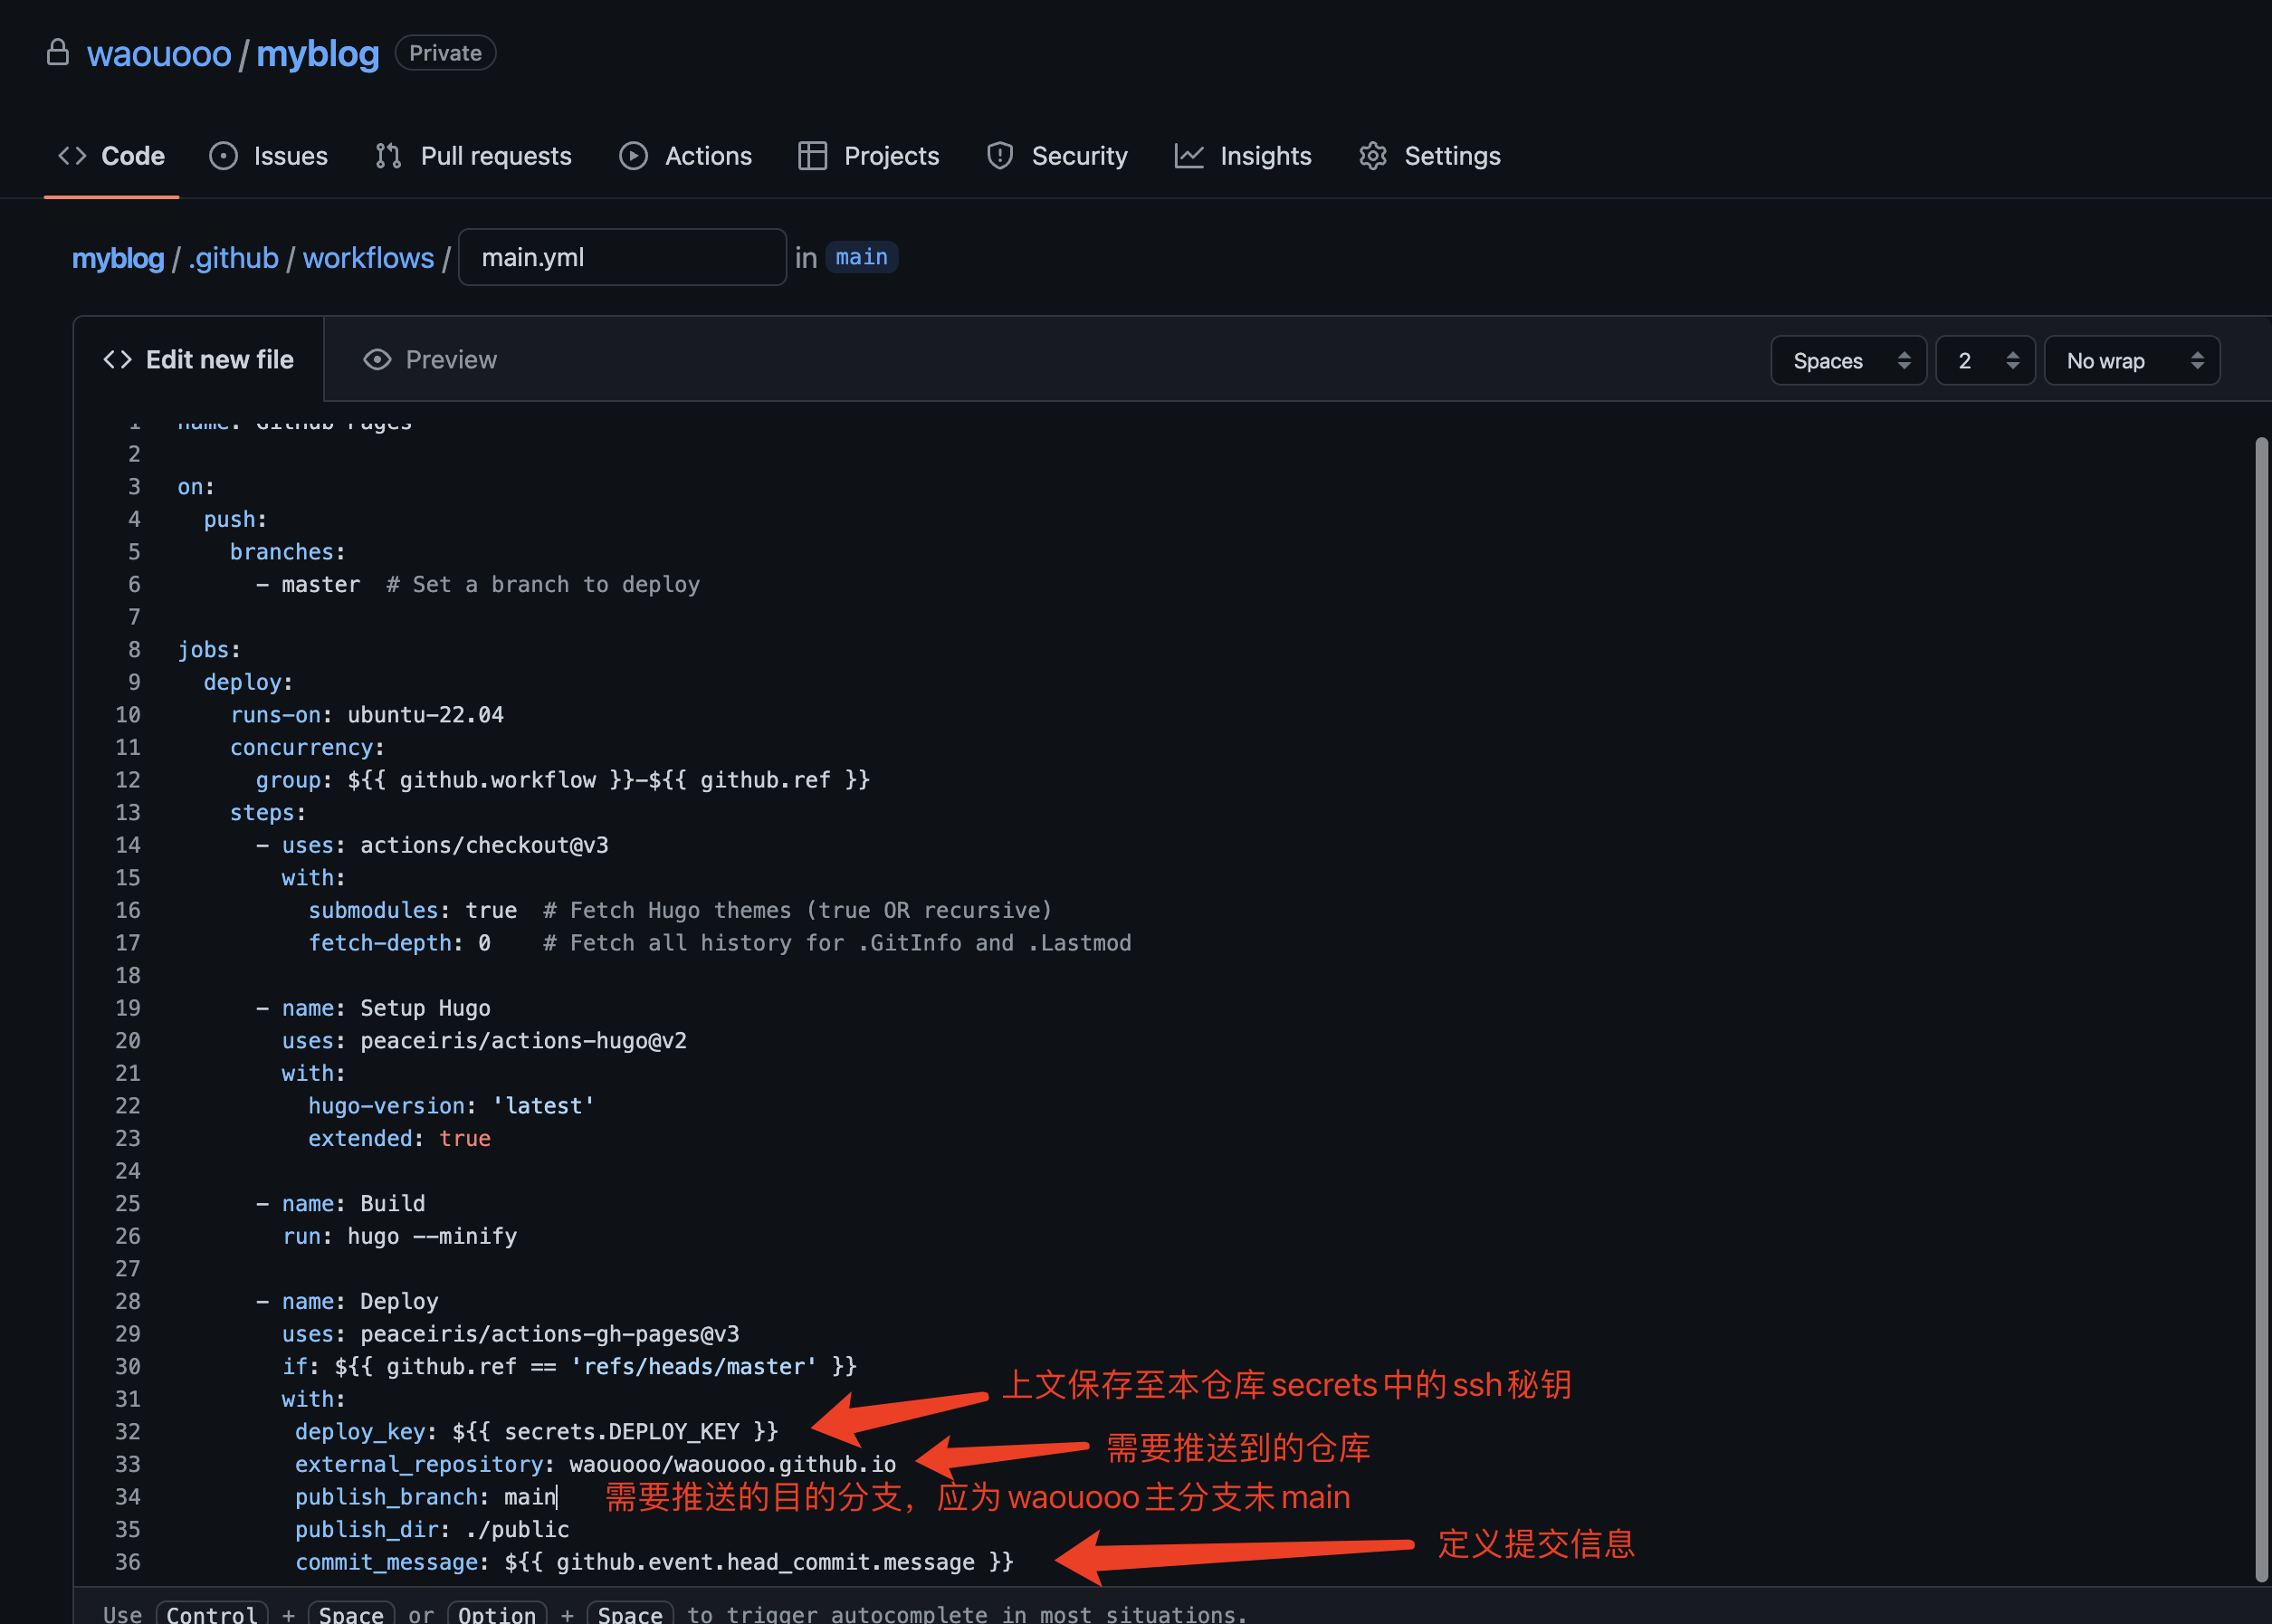Open the waouooo owner link
This screenshot has width=2272, height=1624.
pyautogui.click(x=159, y=54)
